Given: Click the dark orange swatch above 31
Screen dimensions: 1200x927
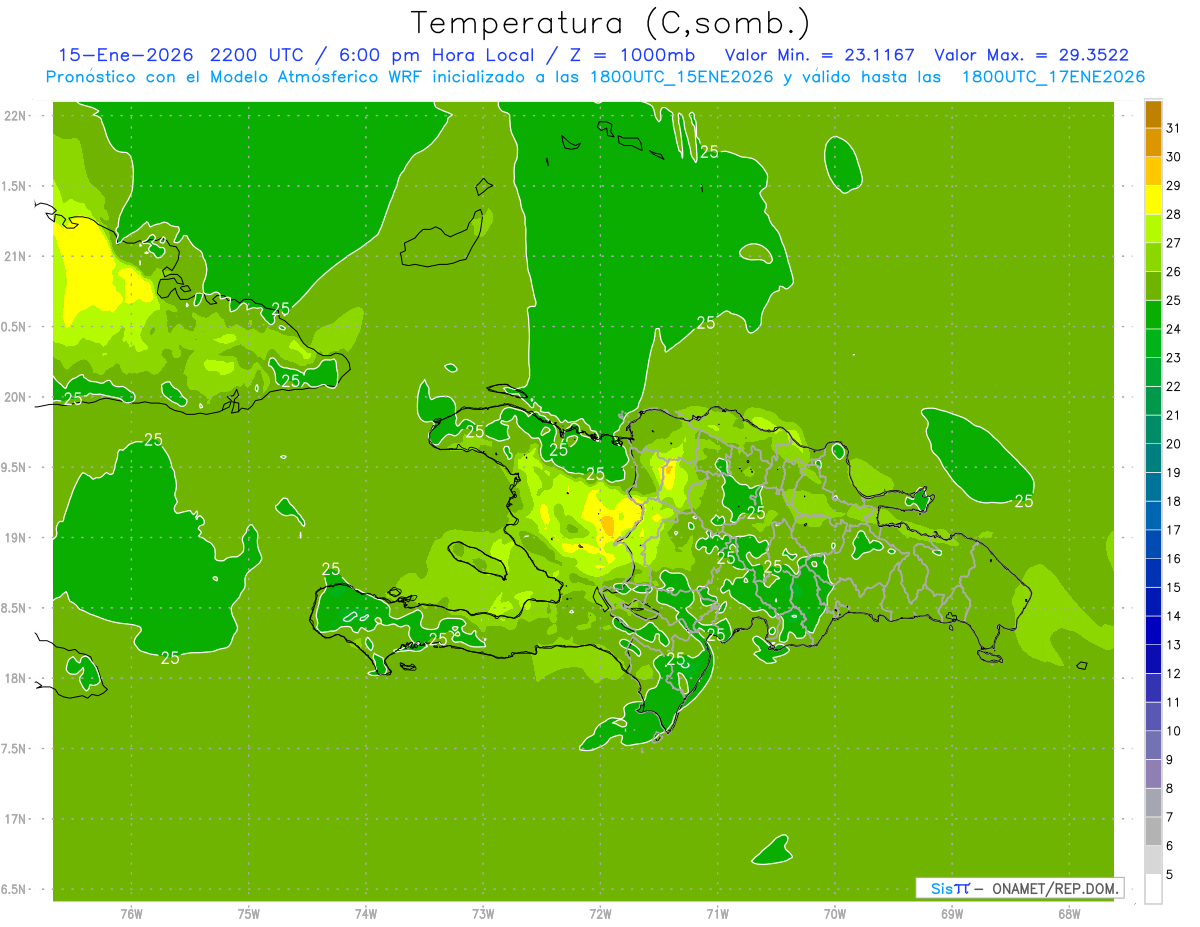Looking at the screenshot, I should (x=1153, y=115).
